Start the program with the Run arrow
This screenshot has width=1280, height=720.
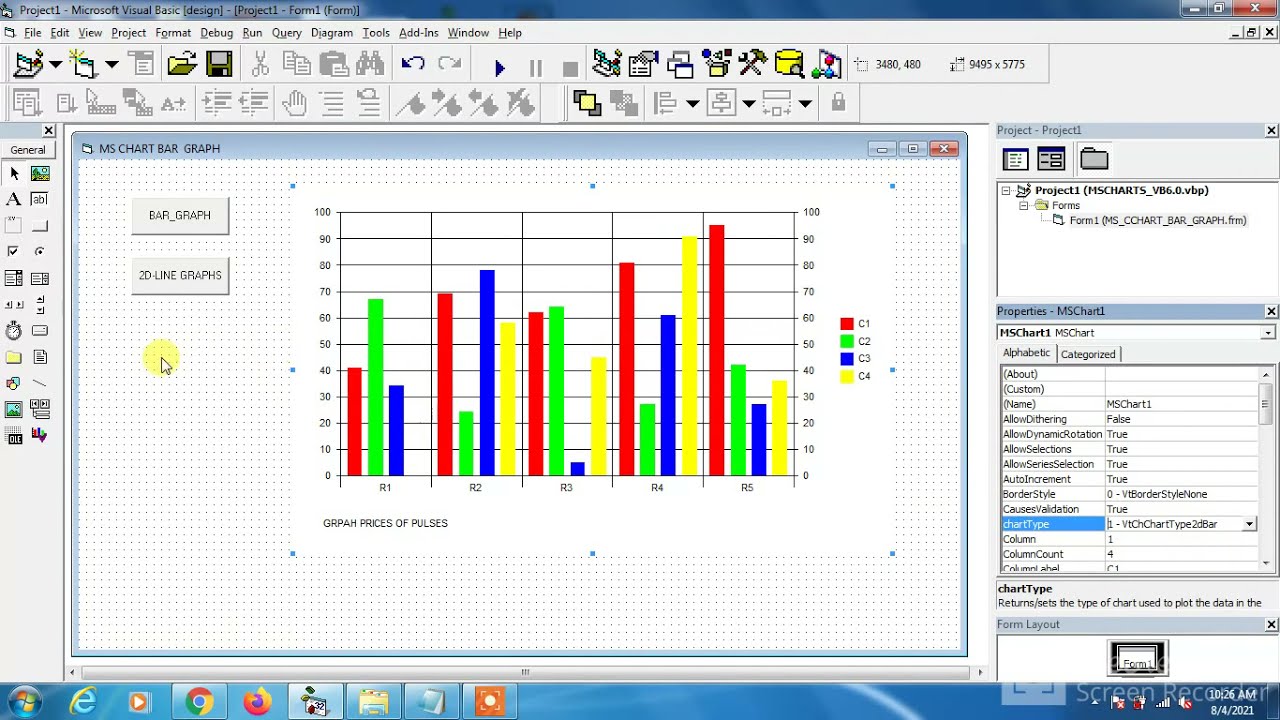500,67
